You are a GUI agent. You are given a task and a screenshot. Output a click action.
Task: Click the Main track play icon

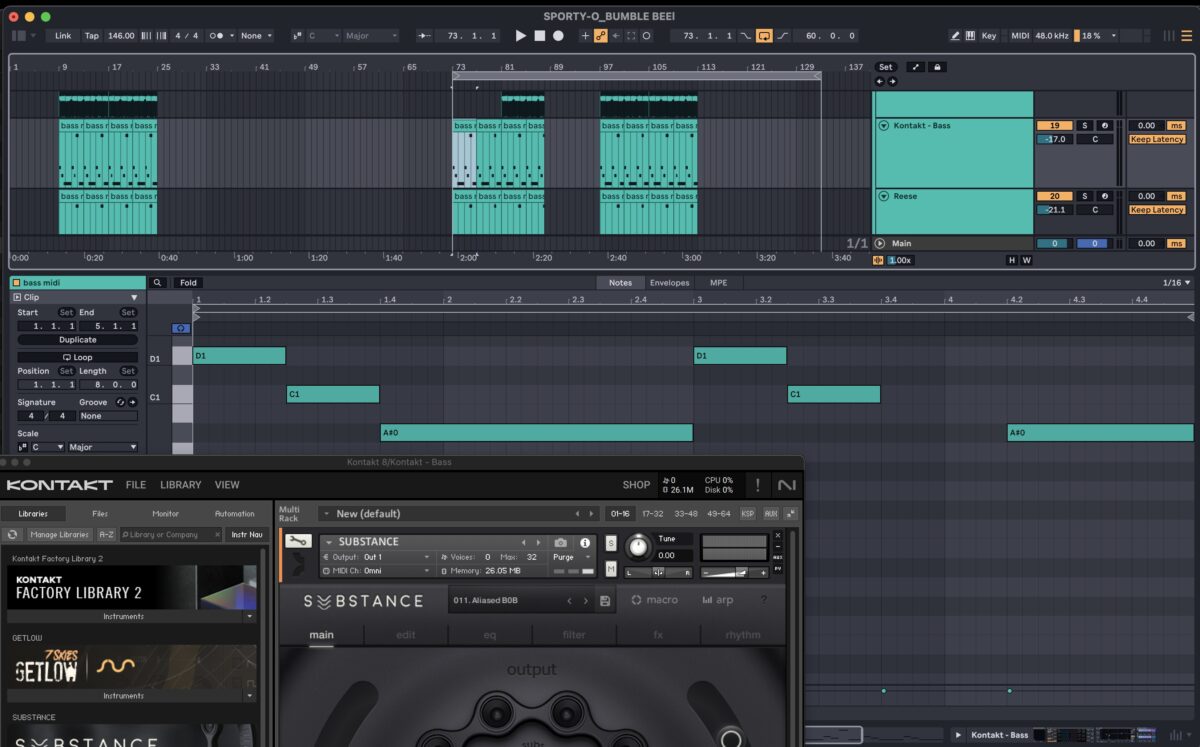pyautogui.click(x=880, y=243)
